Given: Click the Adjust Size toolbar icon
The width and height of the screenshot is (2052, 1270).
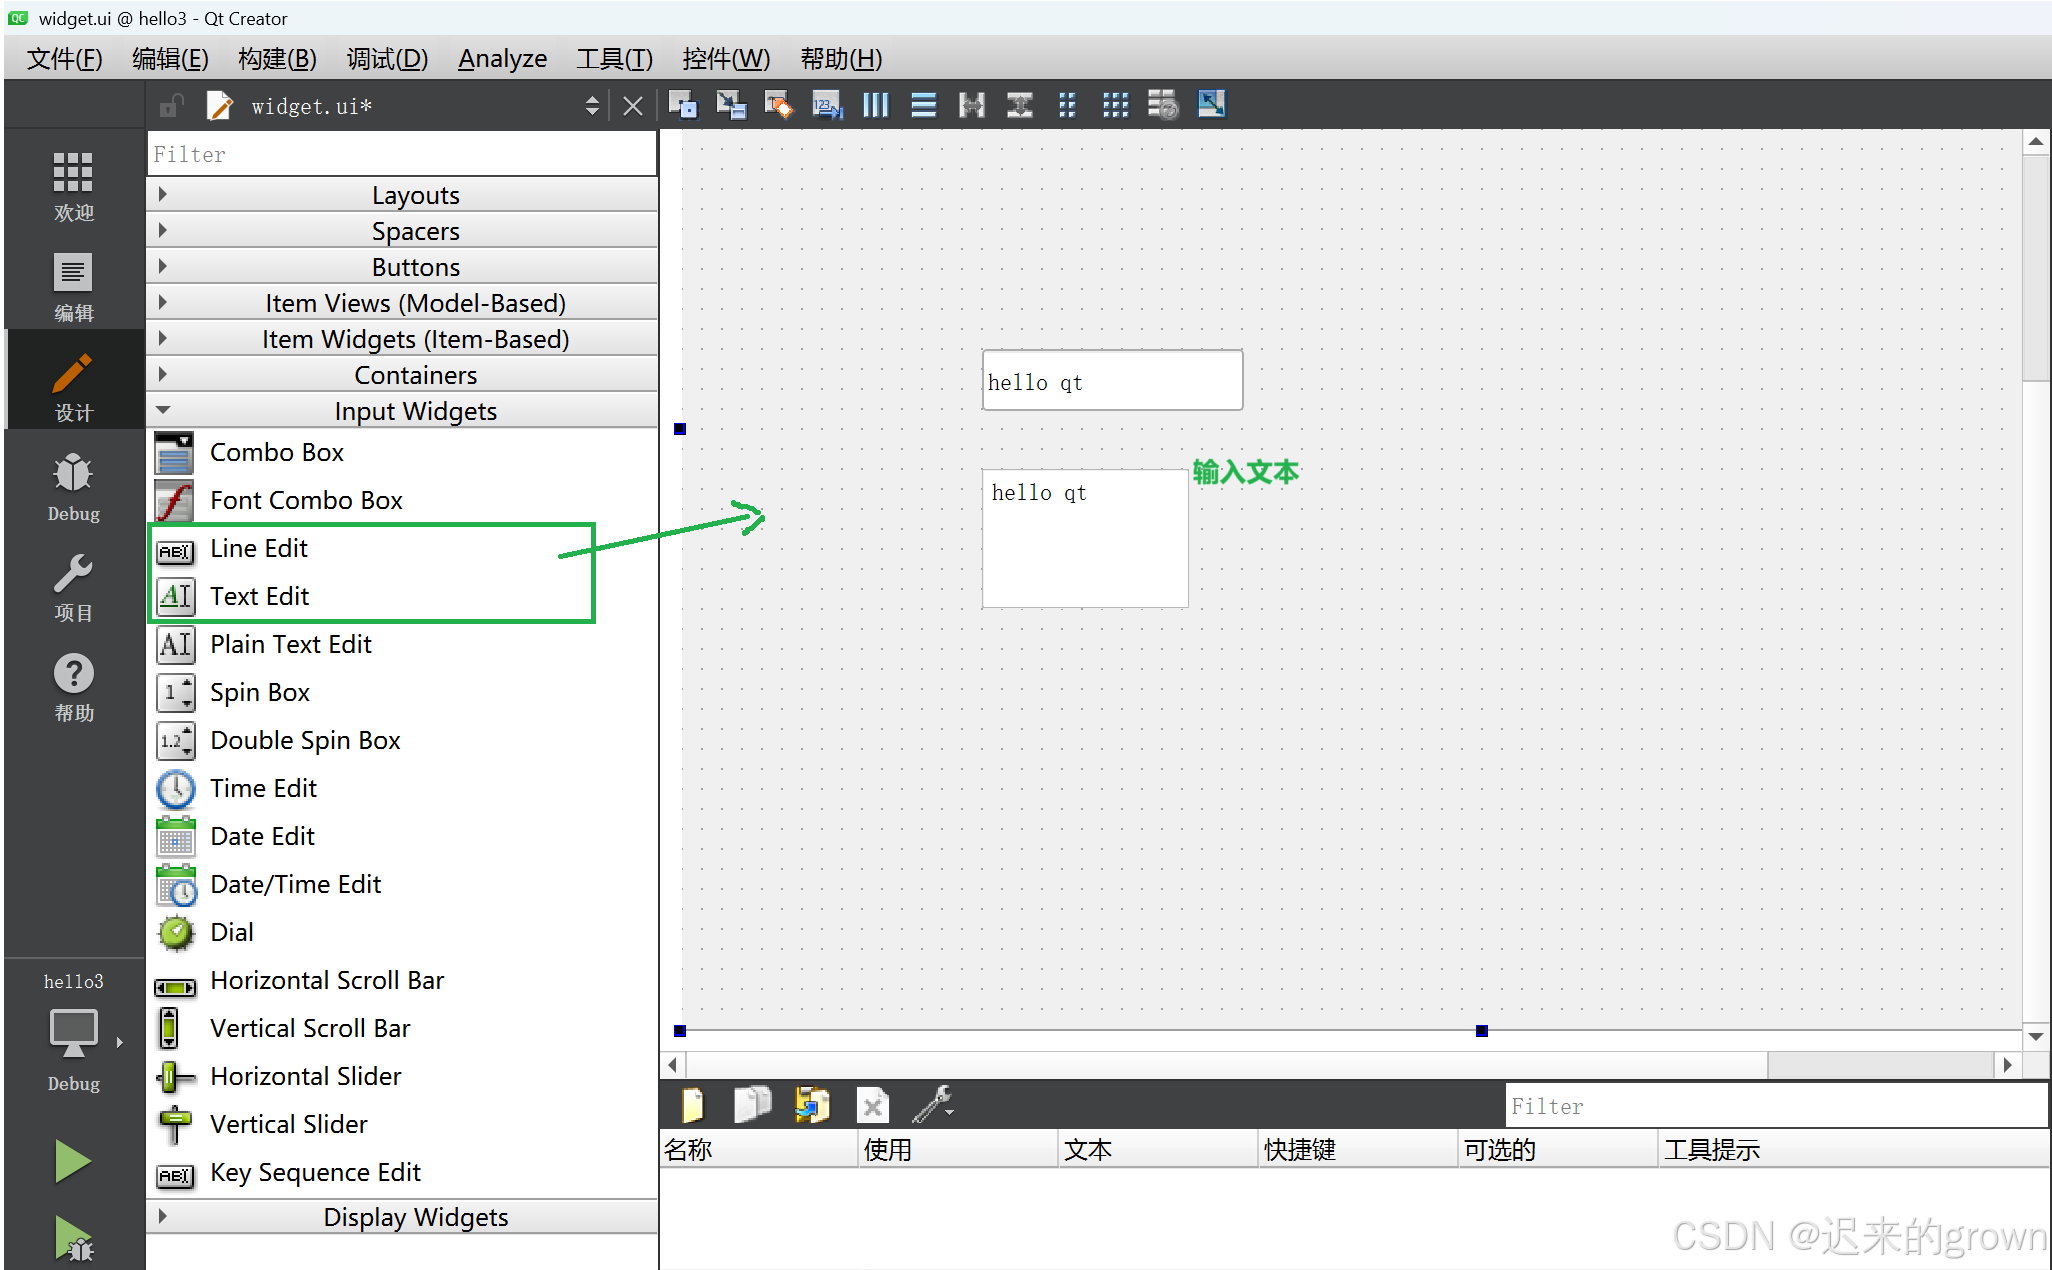Looking at the screenshot, I should (x=1211, y=105).
